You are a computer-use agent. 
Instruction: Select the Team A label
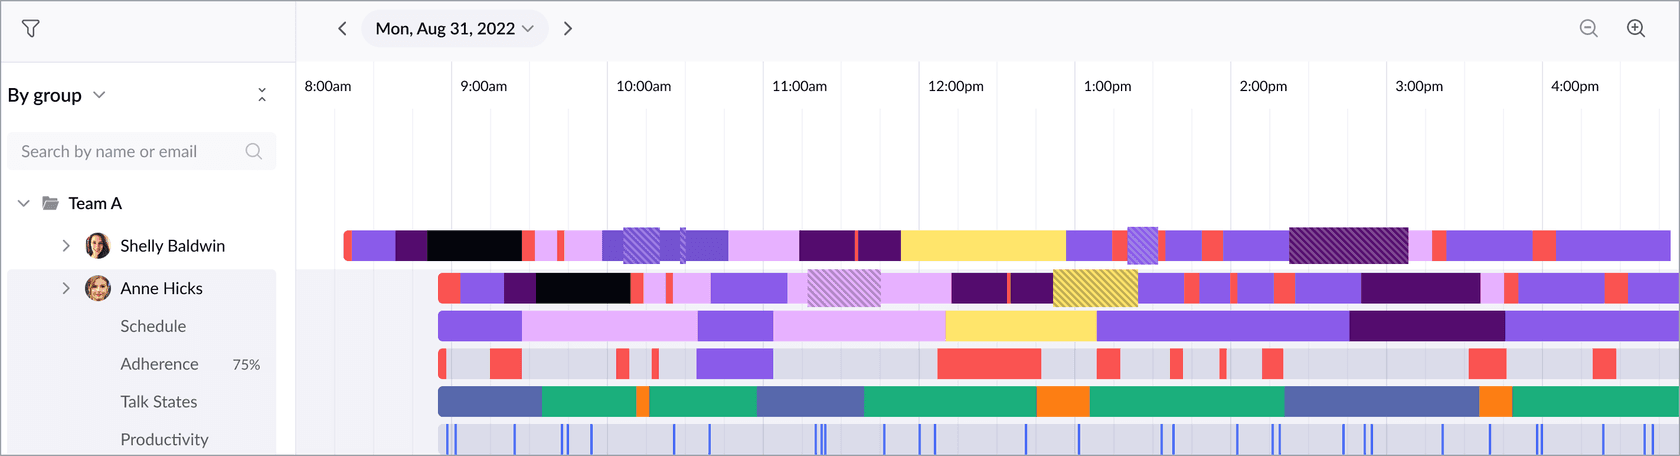(x=95, y=203)
